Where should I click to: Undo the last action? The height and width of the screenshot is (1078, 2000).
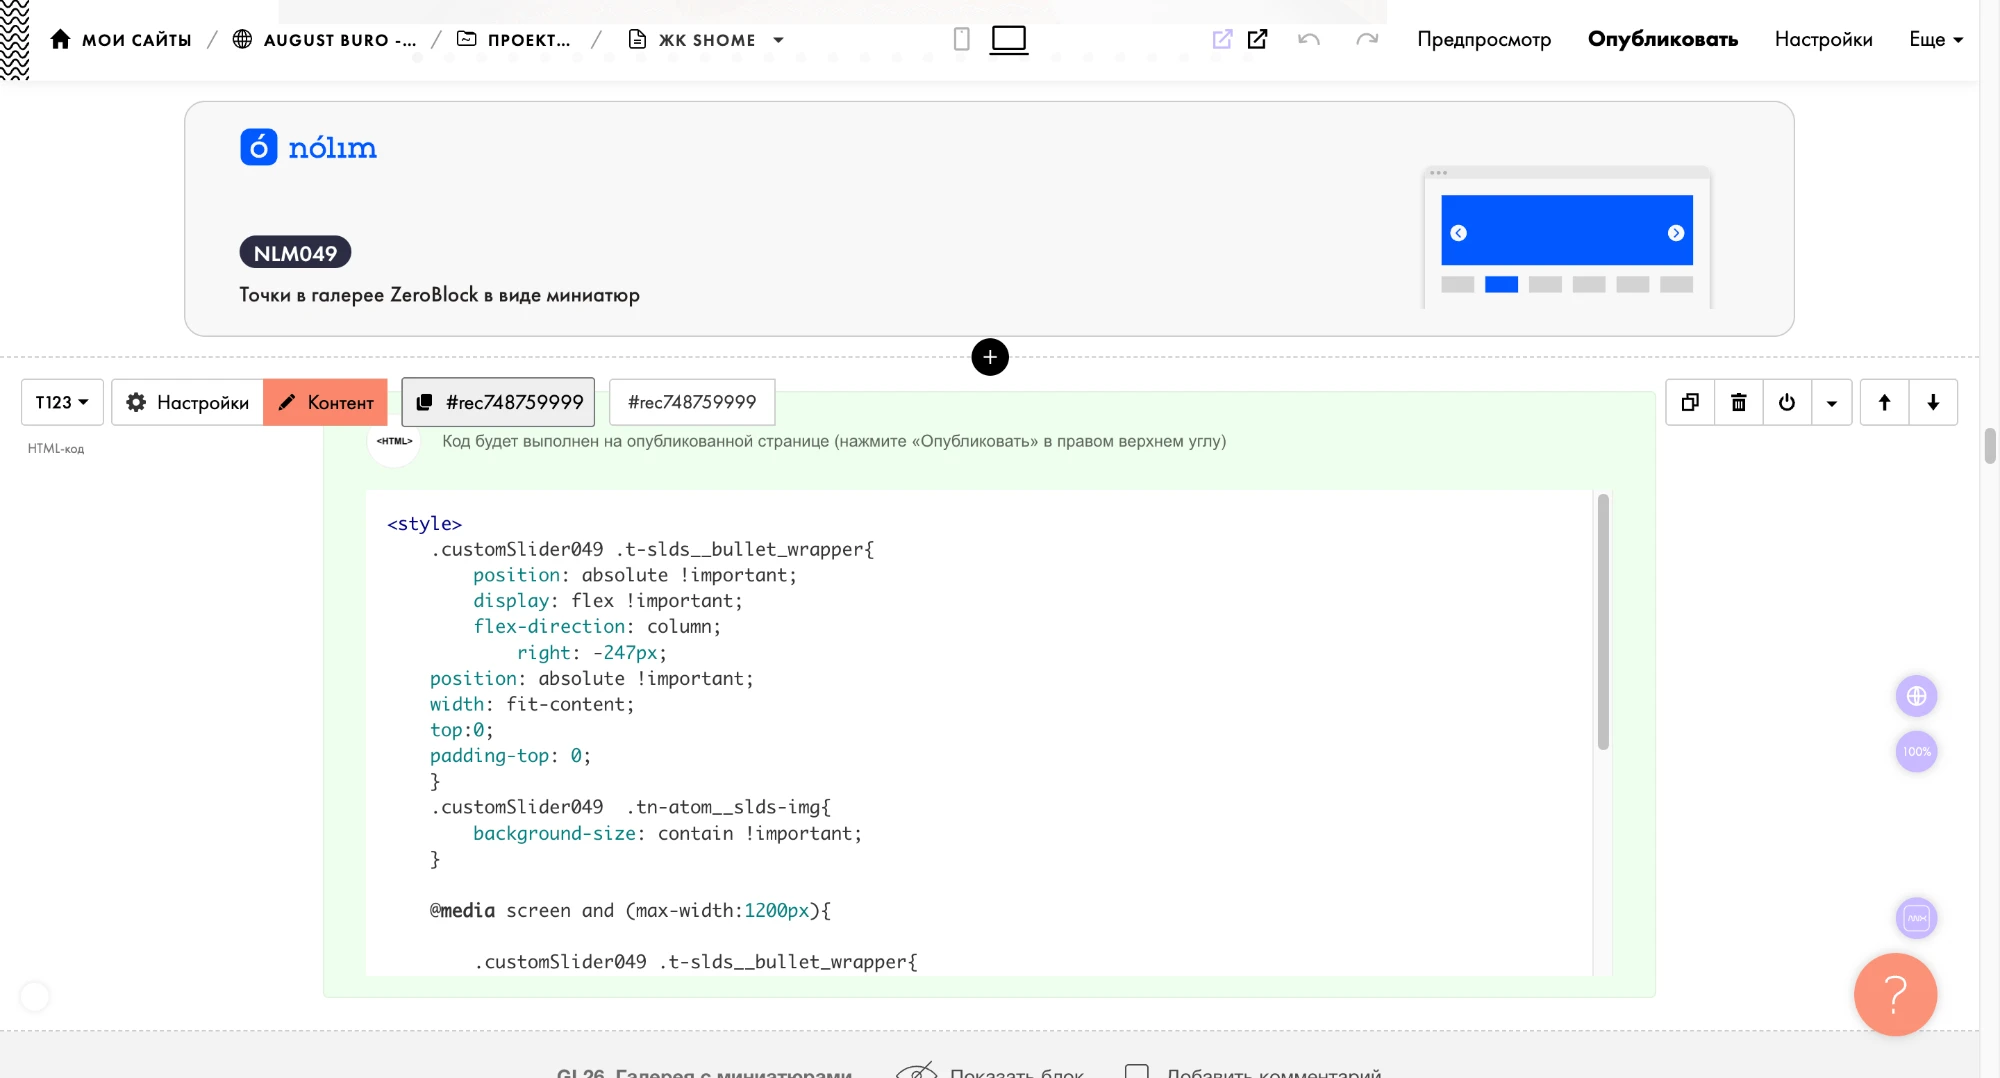click(1309, 39)
